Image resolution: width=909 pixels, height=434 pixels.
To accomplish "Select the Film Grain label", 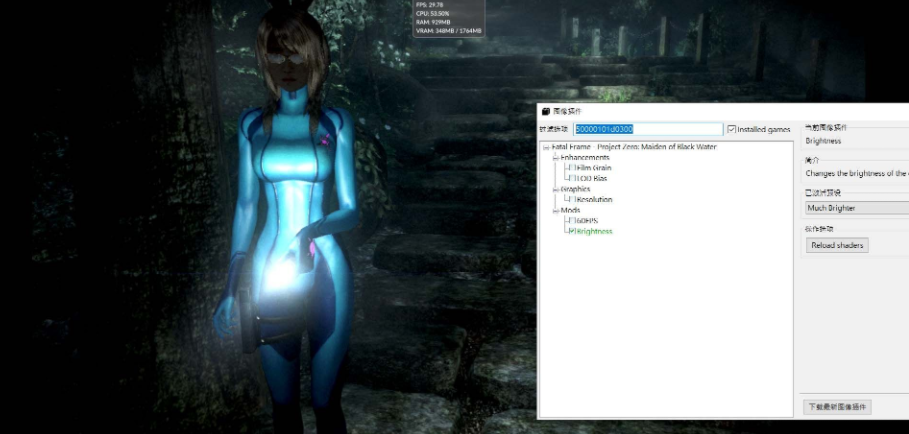I will 594,167.
